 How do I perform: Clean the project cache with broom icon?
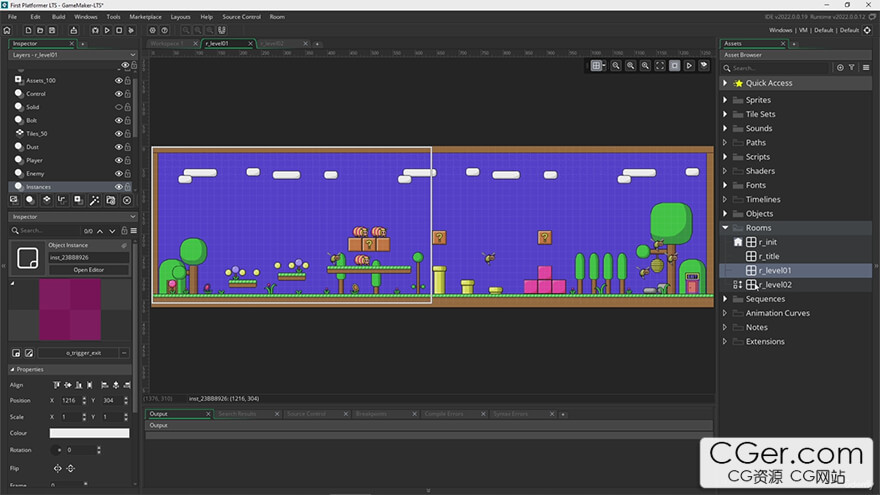[131, 30]
